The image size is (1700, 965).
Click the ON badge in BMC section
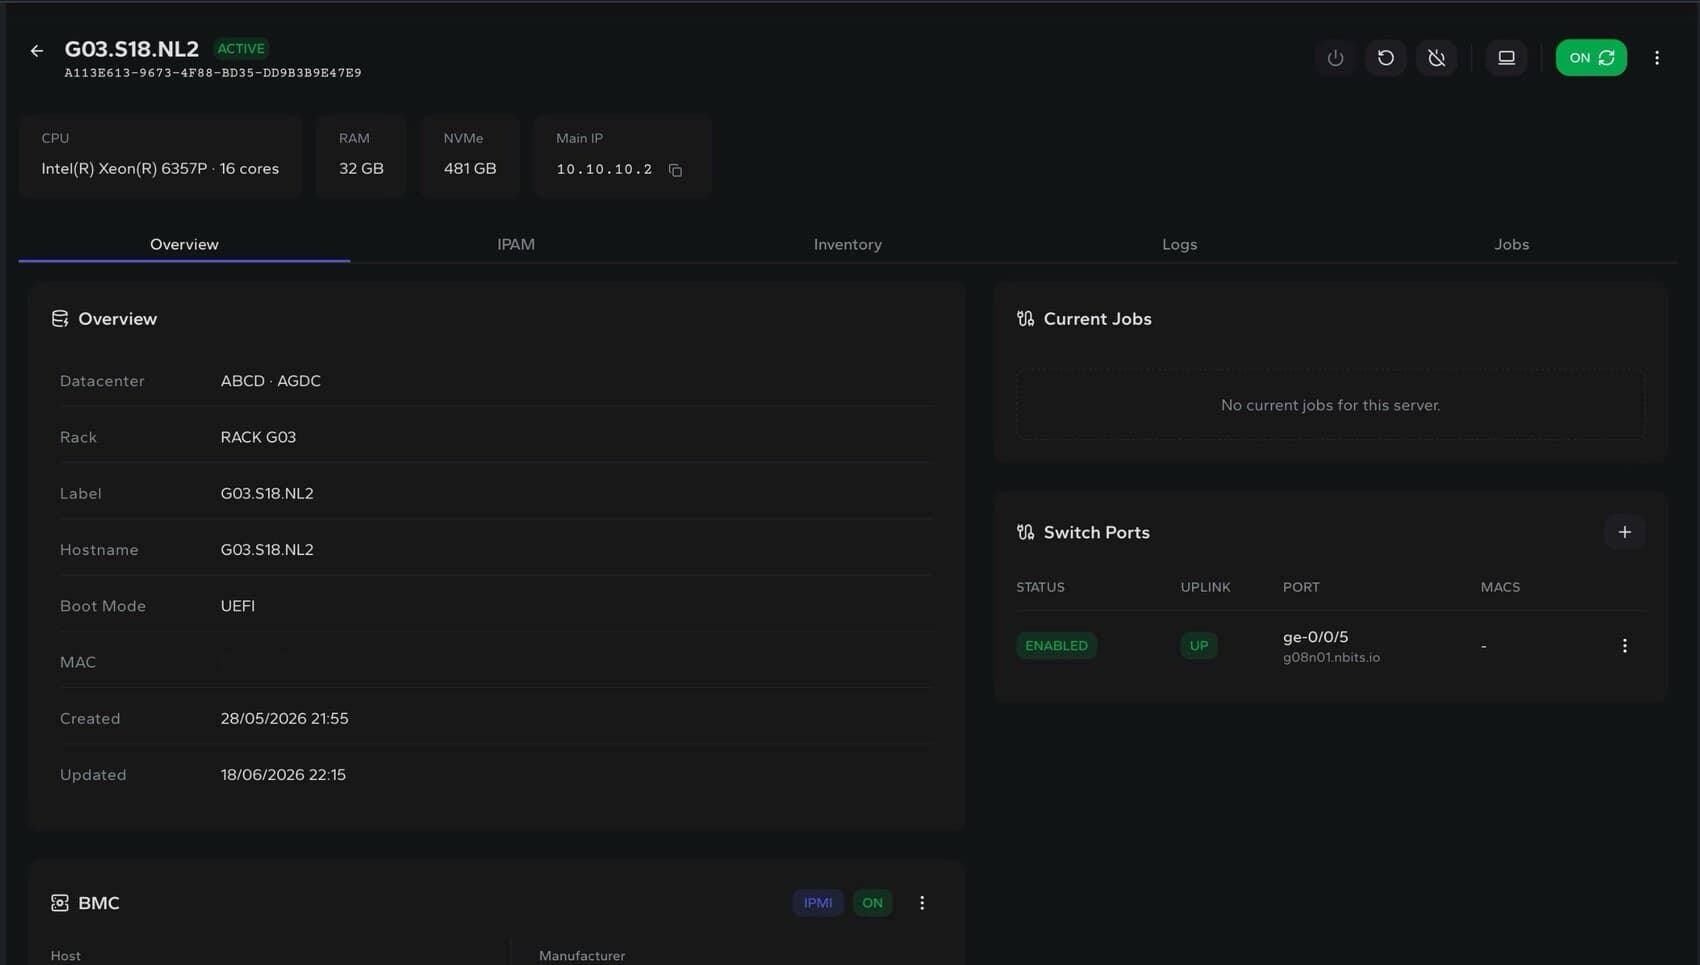click(873, 903)
